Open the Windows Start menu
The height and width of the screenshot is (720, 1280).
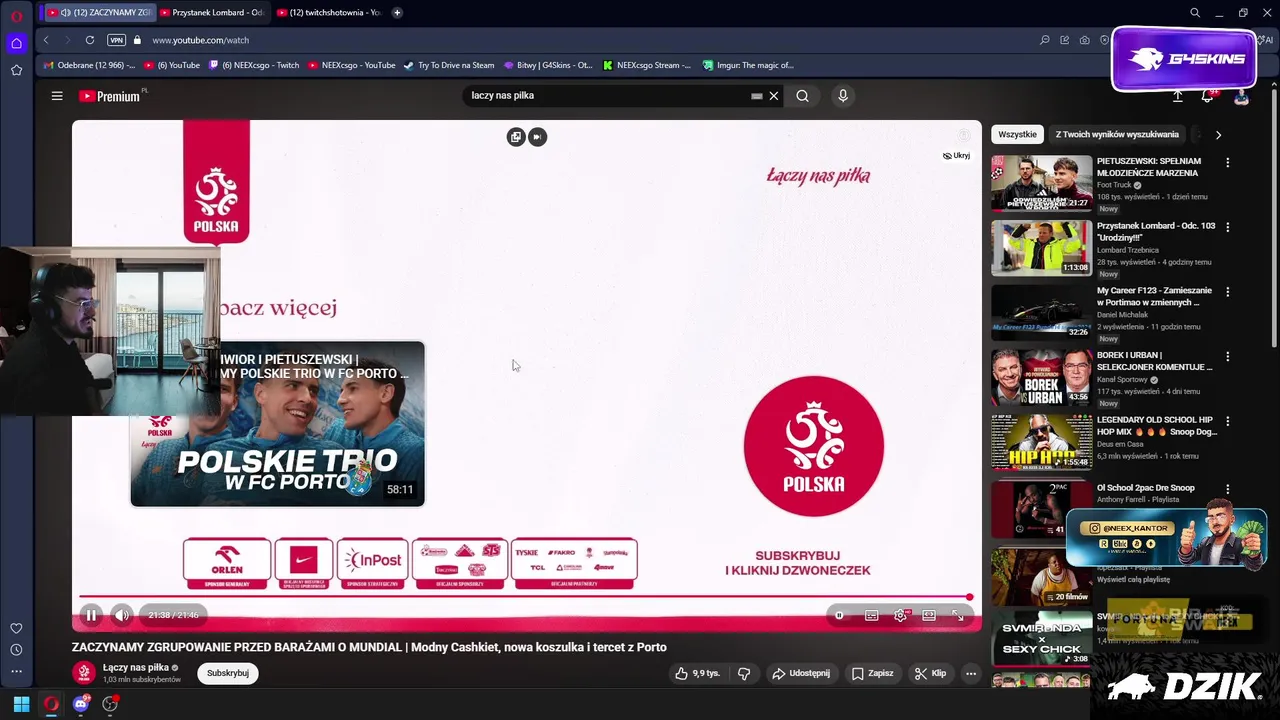21,704
